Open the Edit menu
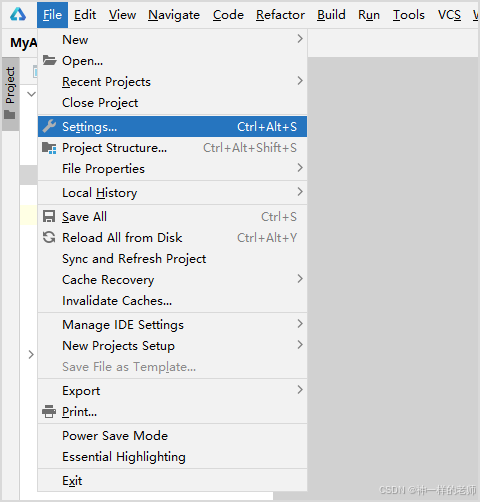This screenshot has height=502, width=480. click(85, 15)
